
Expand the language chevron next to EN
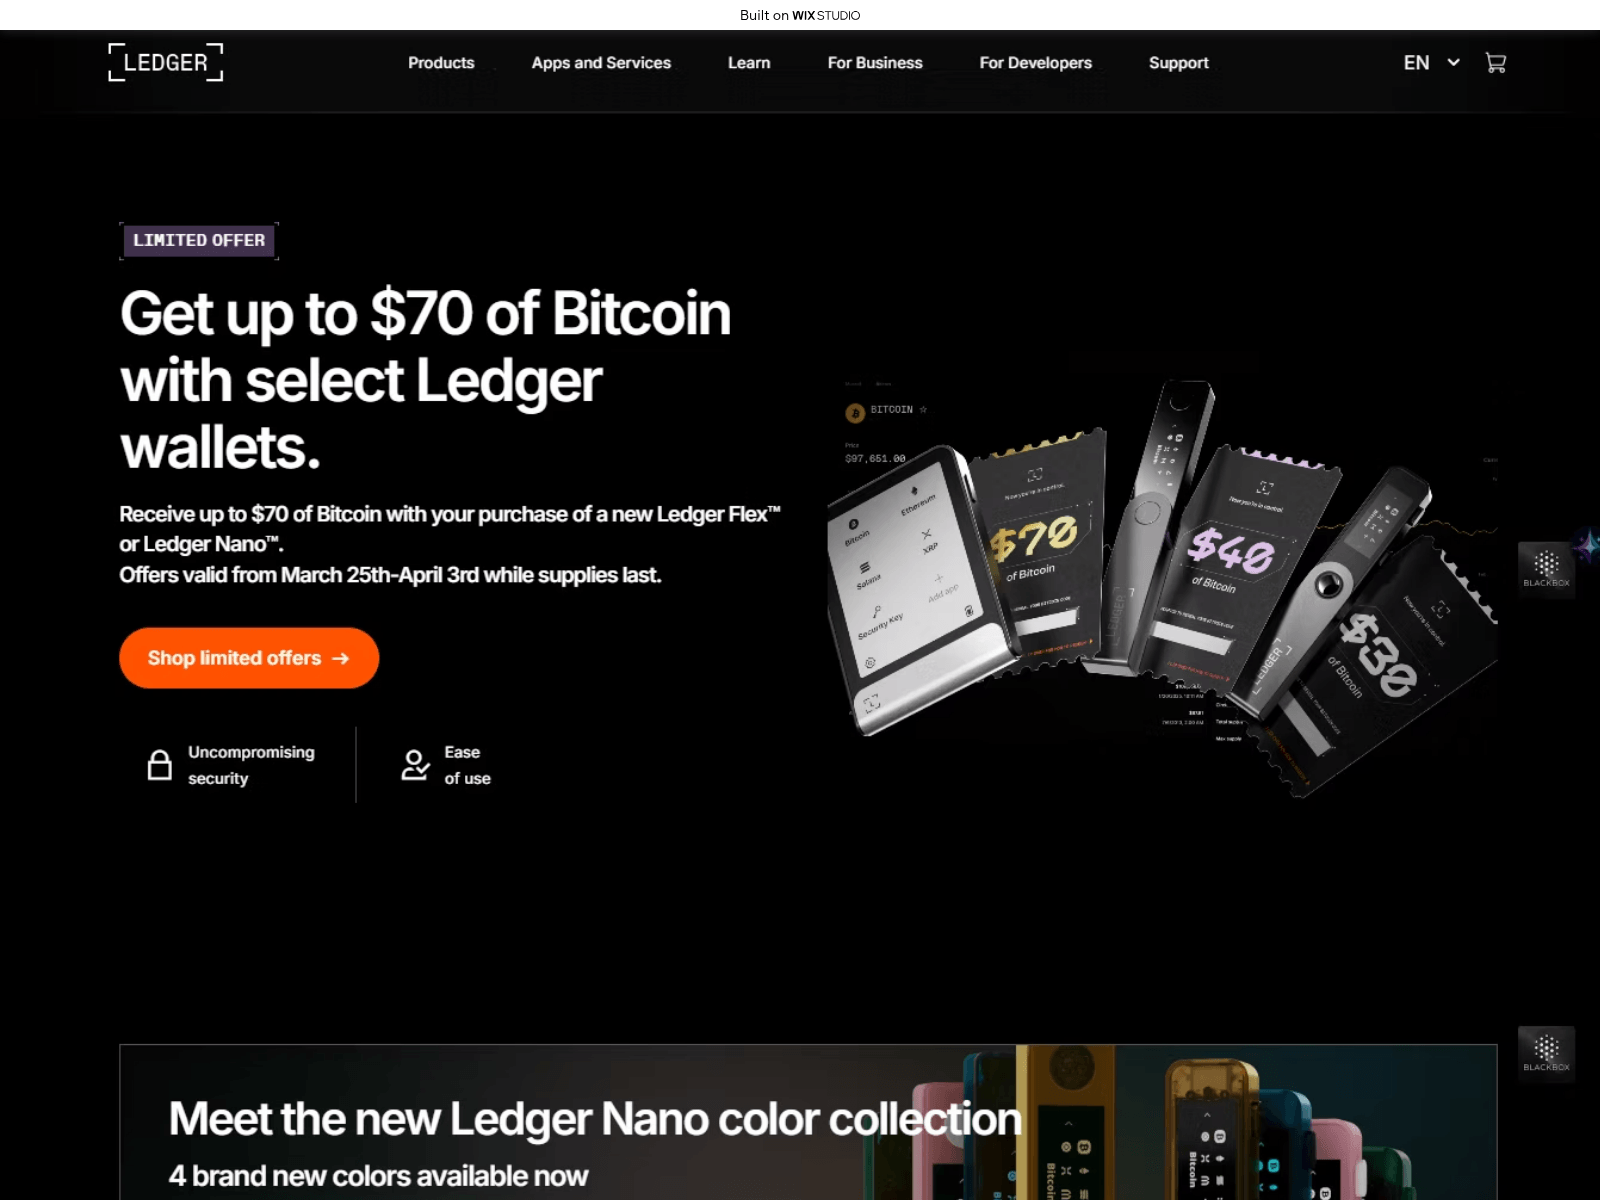click(1454, 62)
